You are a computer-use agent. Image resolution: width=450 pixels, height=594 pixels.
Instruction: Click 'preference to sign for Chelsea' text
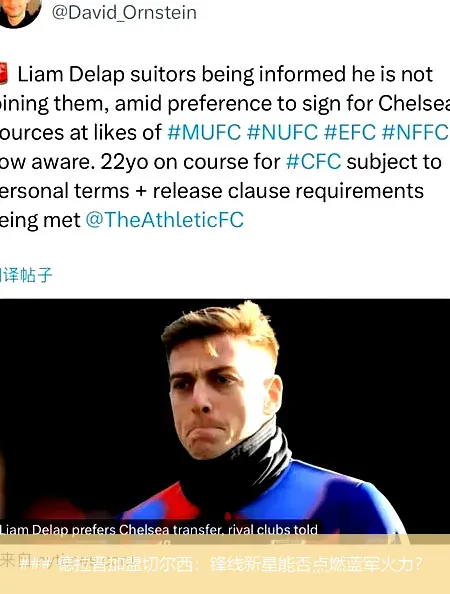(308, 103)
